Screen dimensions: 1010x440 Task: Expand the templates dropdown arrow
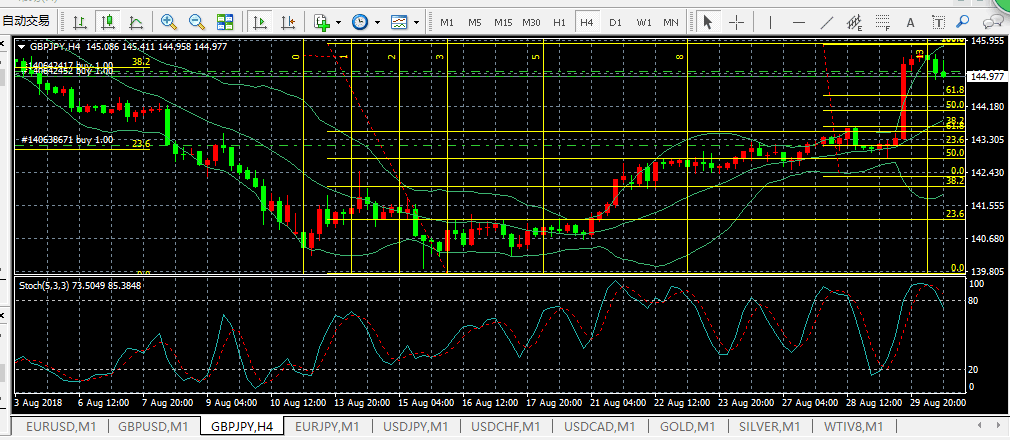click(x=416, y=23)
